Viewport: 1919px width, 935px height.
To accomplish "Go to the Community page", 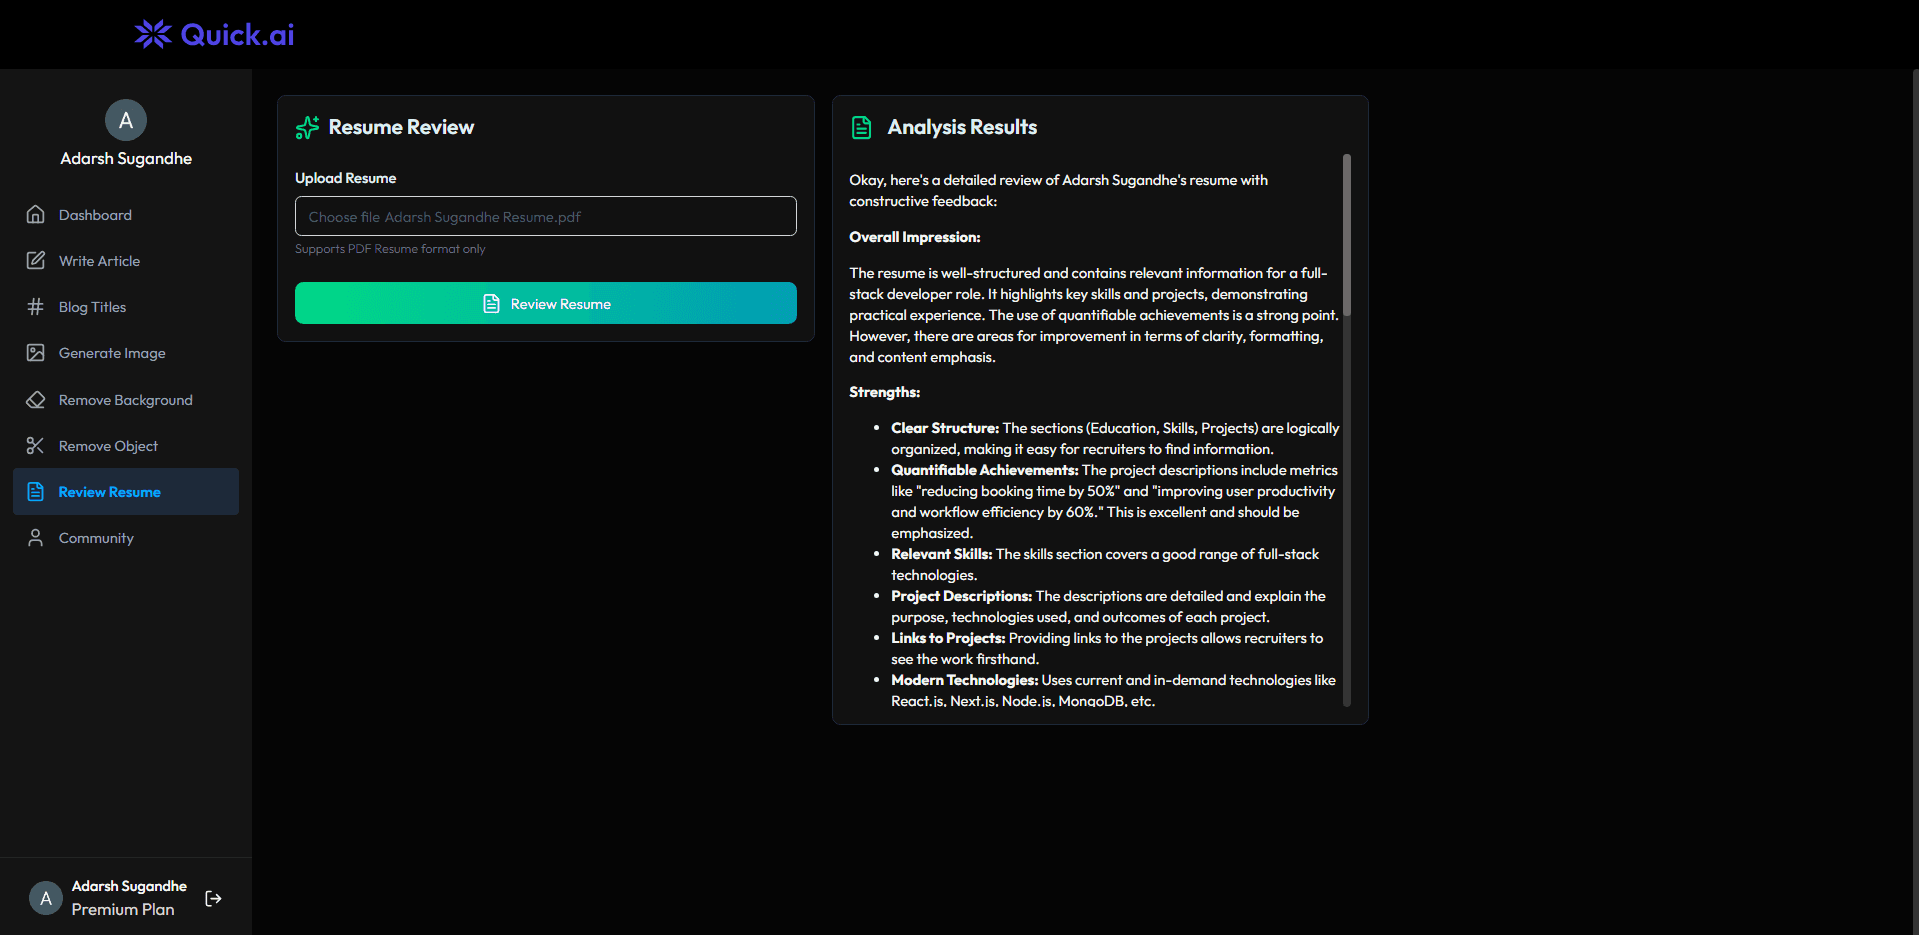I will point(96,538).
